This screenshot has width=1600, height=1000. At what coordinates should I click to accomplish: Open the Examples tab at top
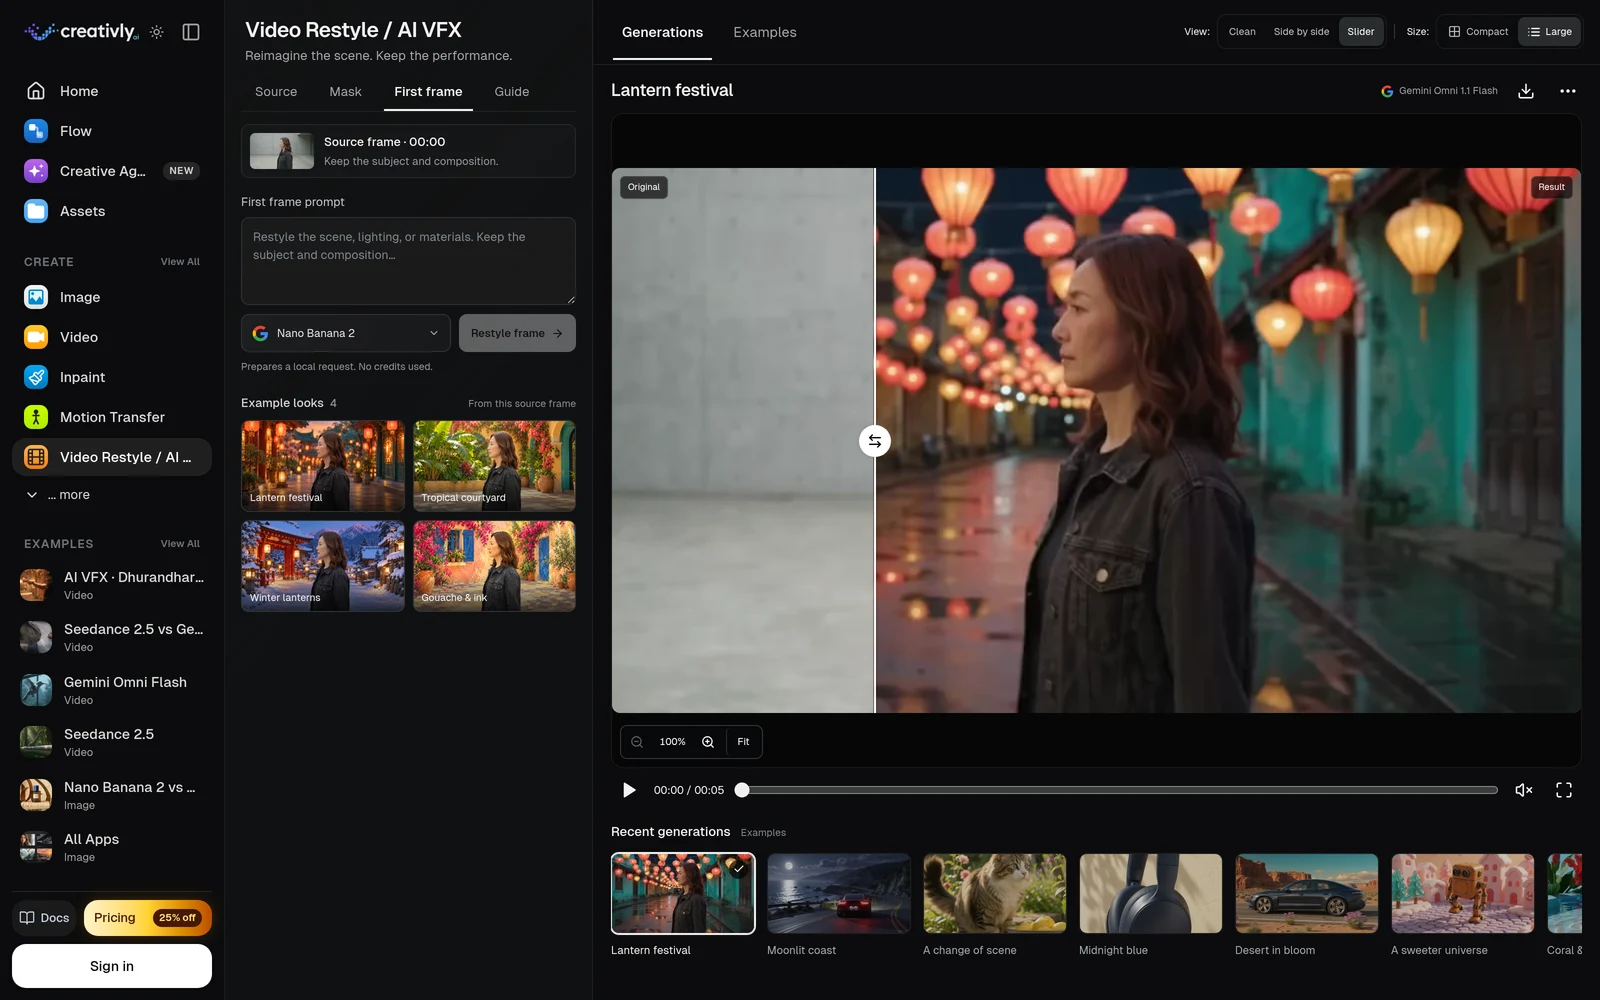coord(765,33)
